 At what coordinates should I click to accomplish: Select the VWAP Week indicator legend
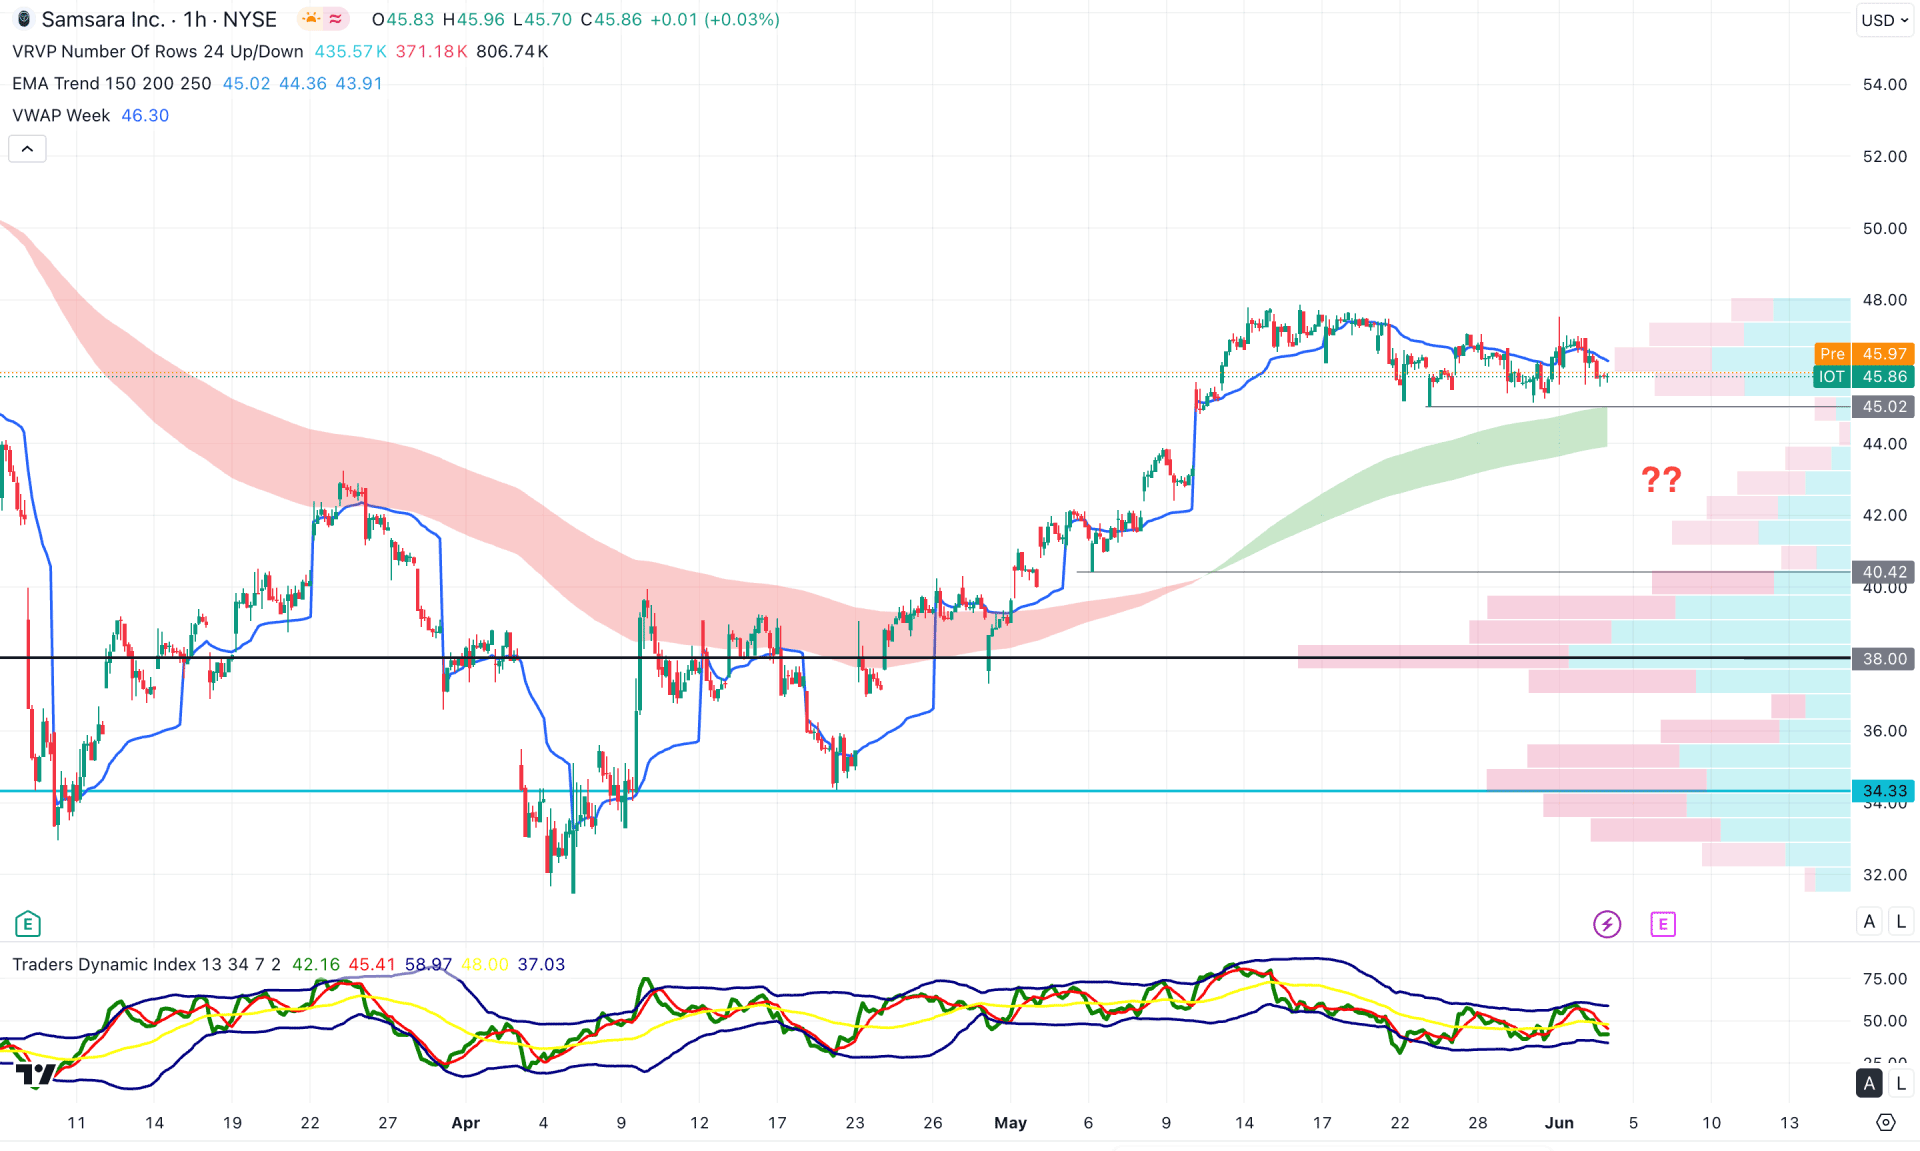[x=61, y=115]
